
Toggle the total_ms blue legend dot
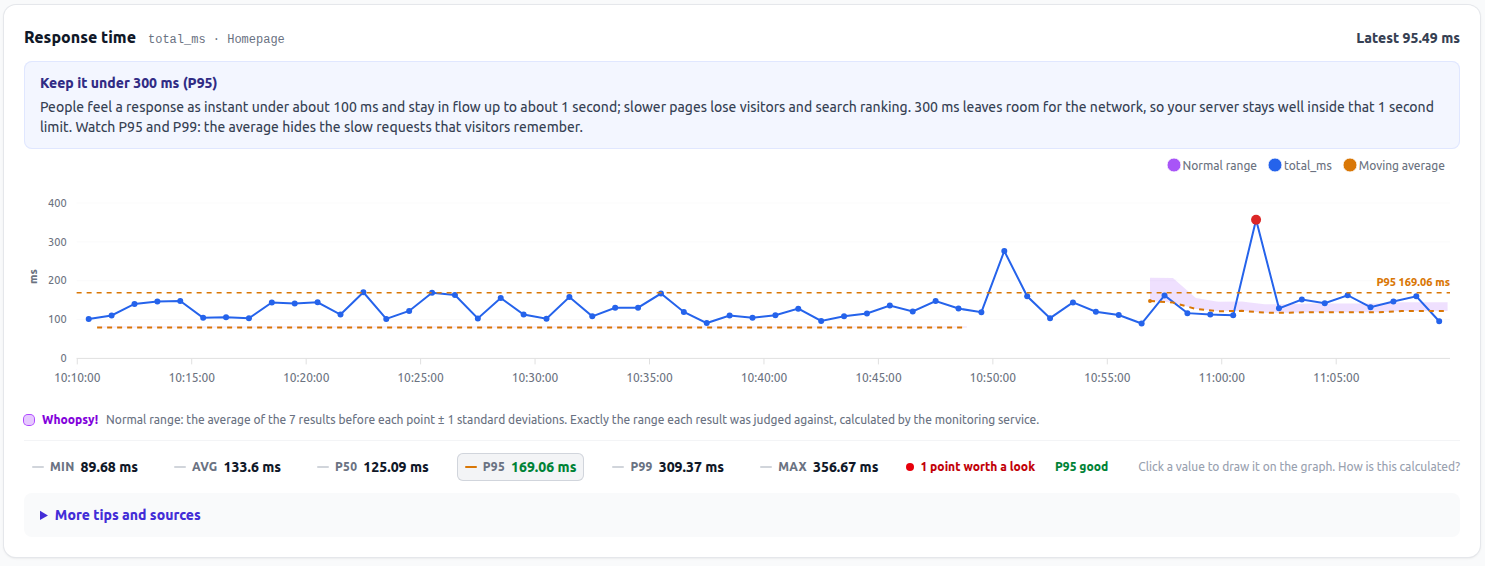tap(1275, 166)
